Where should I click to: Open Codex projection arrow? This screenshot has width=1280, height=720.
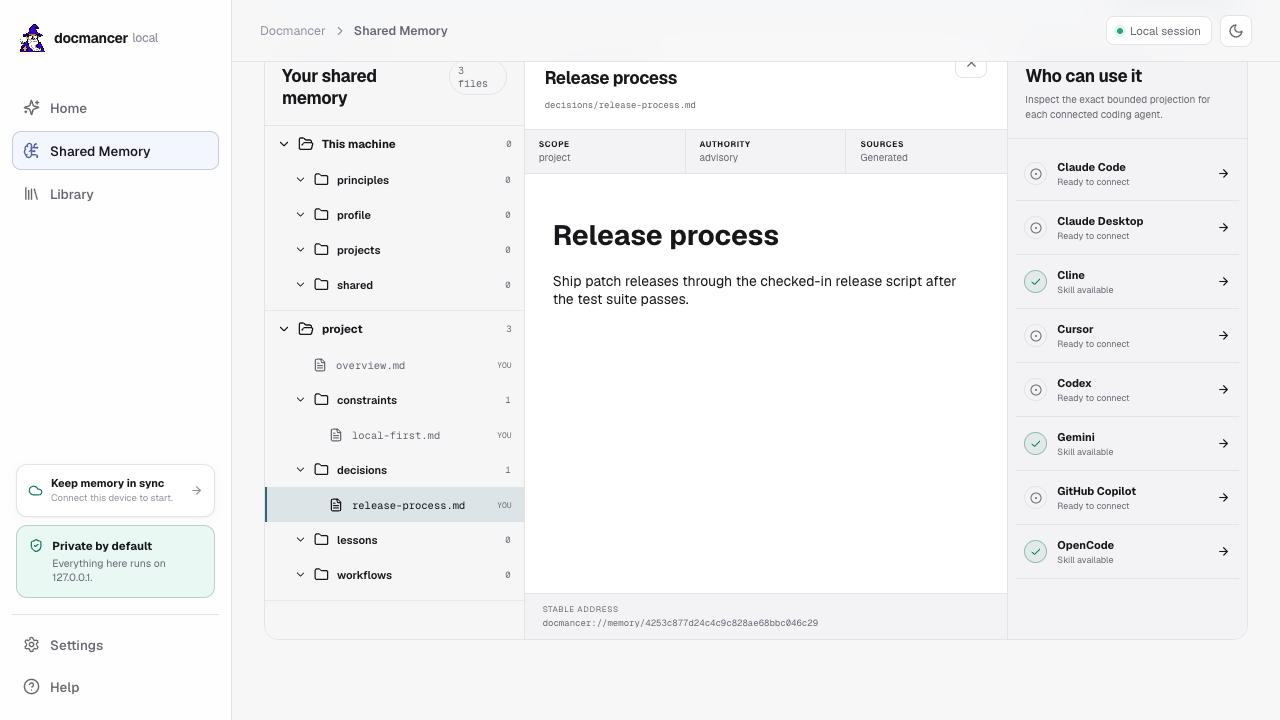[x=1224, y=390]
